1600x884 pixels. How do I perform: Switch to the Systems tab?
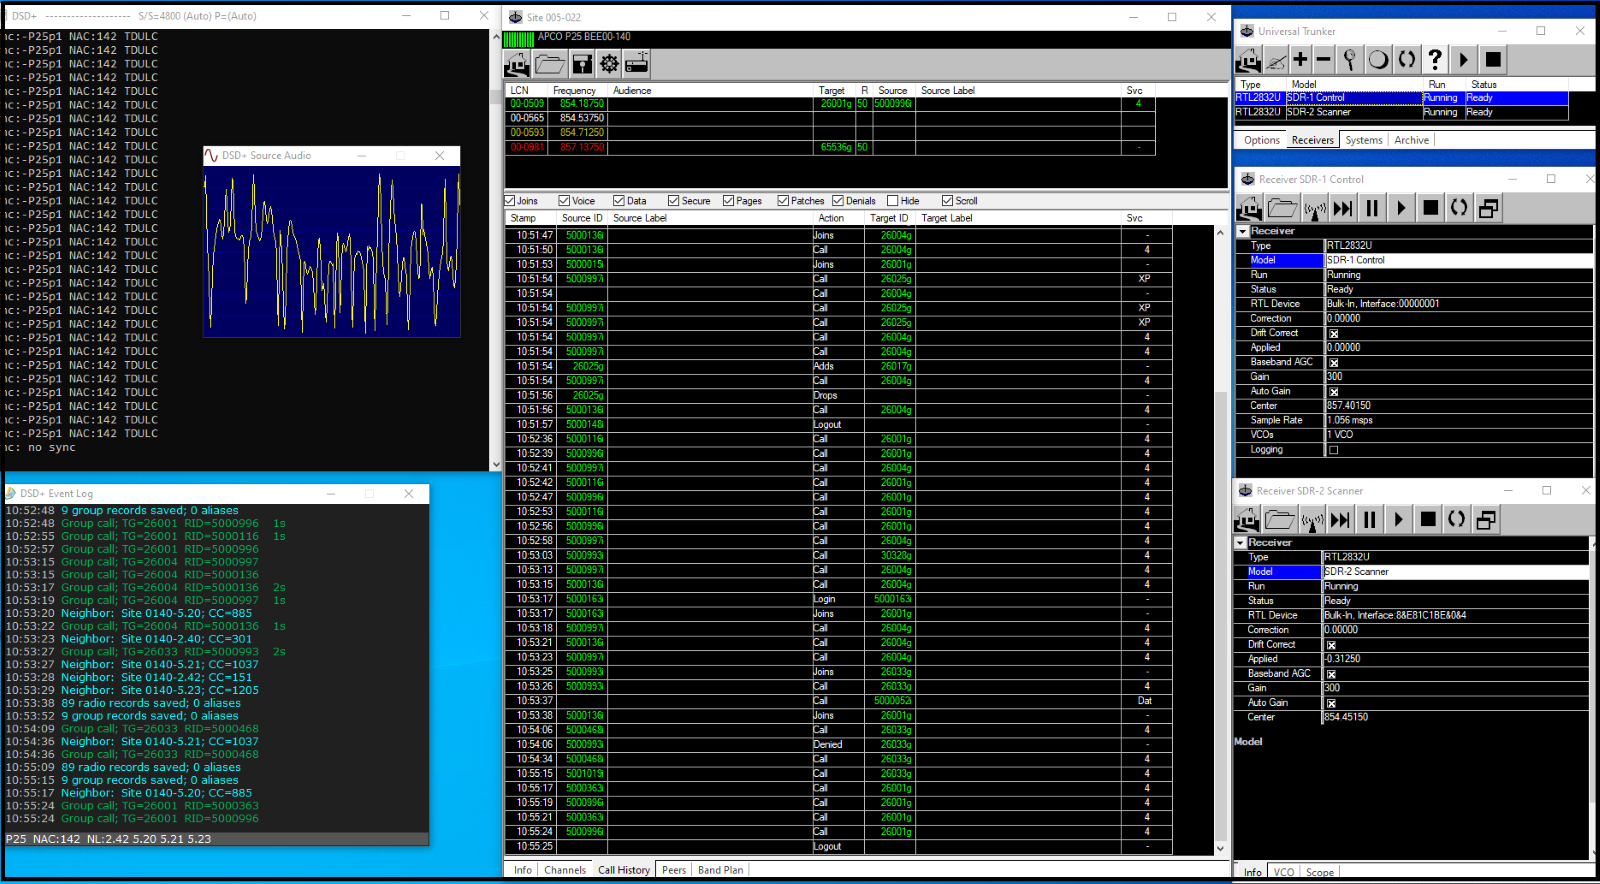coord(1363,140)
